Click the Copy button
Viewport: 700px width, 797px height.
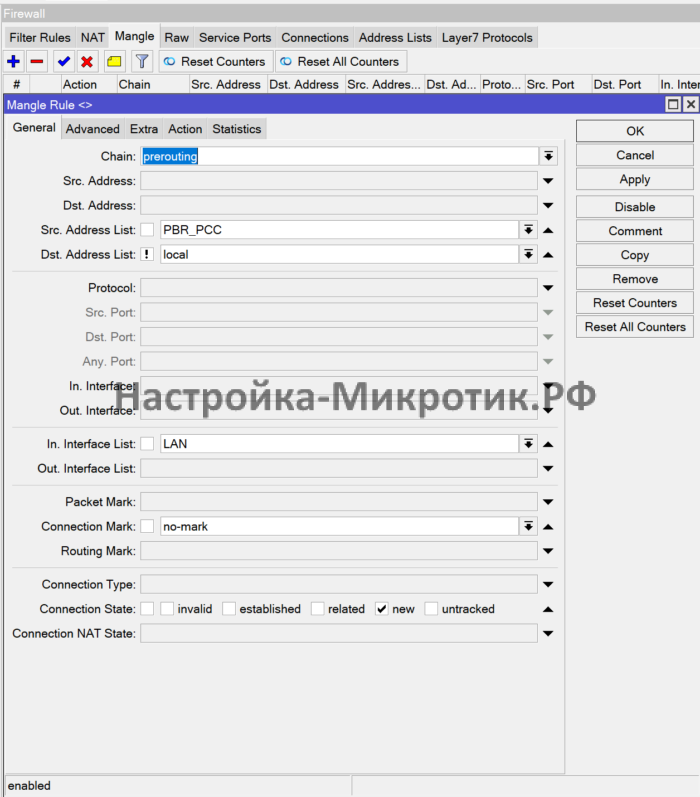point(634,255)
